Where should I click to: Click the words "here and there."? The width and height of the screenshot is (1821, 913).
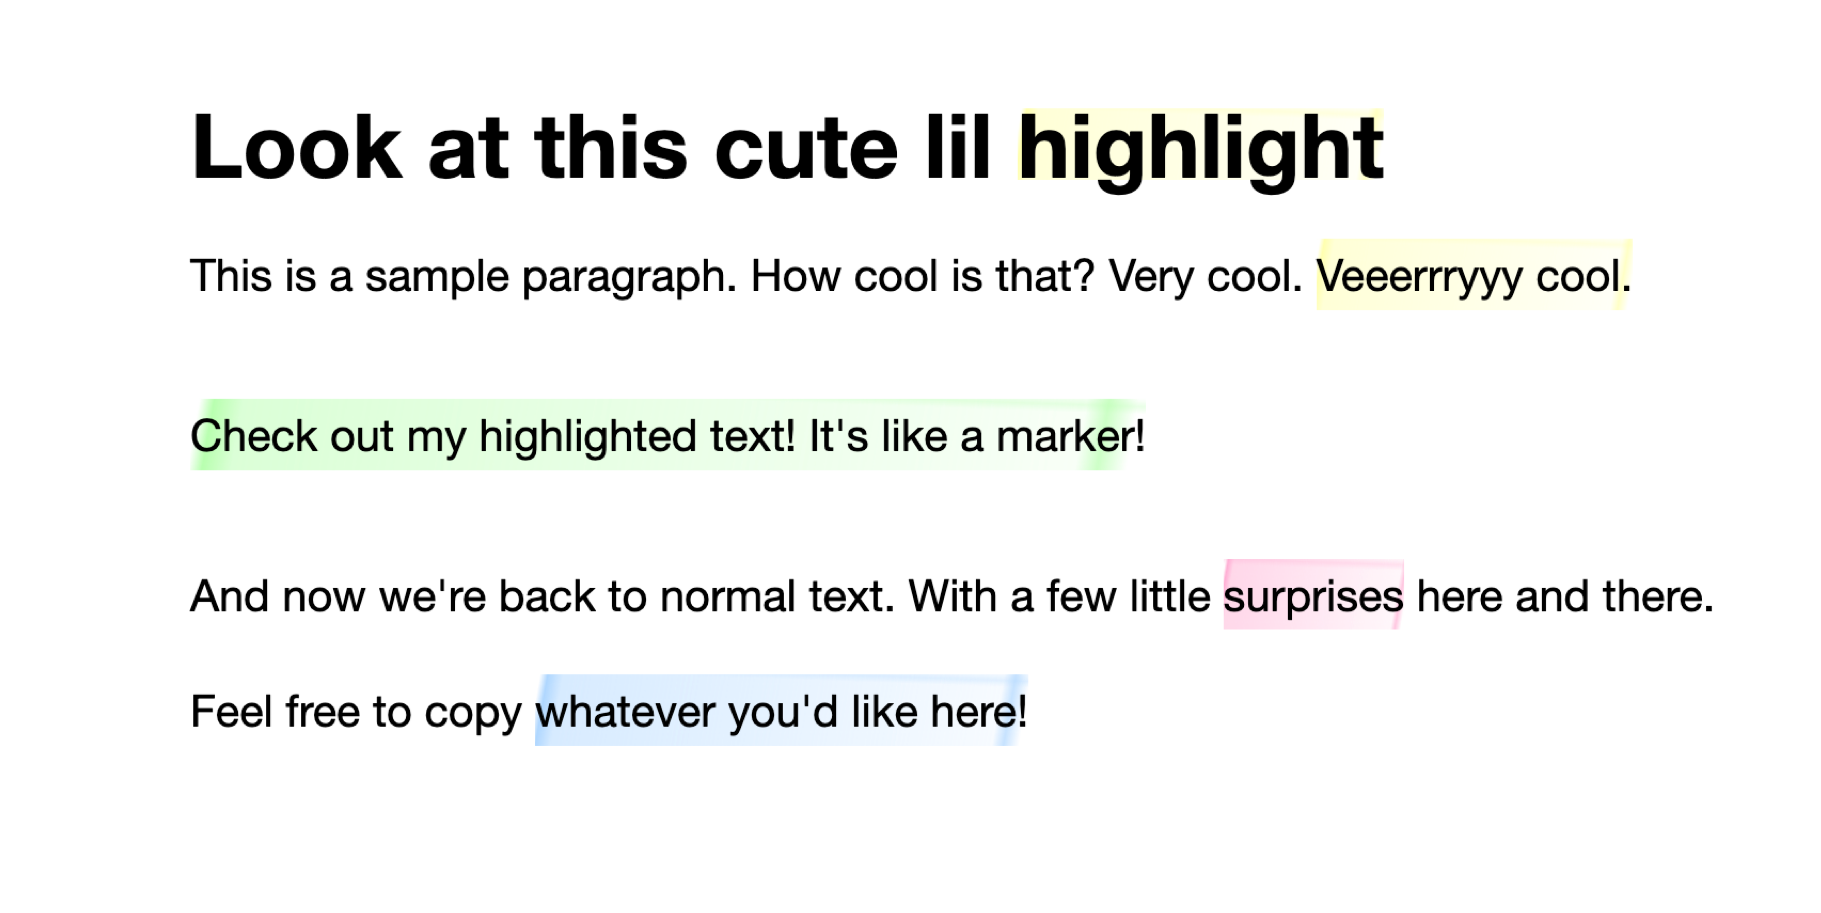(1565, 596)
